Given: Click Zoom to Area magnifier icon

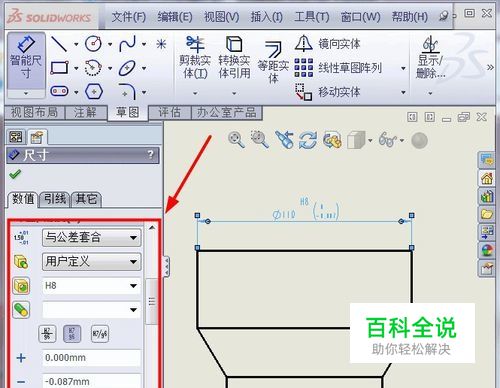Looking at the screenshot, I should click(260, 139).
